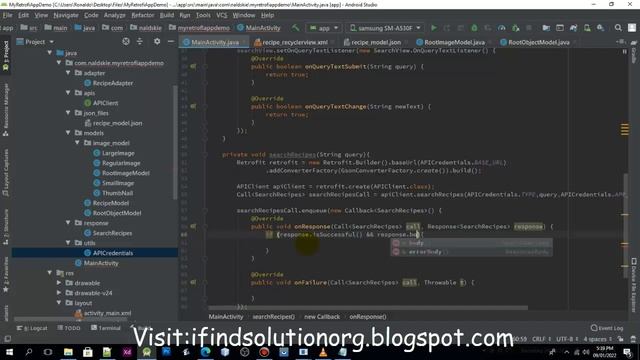Click Attach Debugger to Android Process icon
This screenshot has height=360, width=640.
point(516,28)
